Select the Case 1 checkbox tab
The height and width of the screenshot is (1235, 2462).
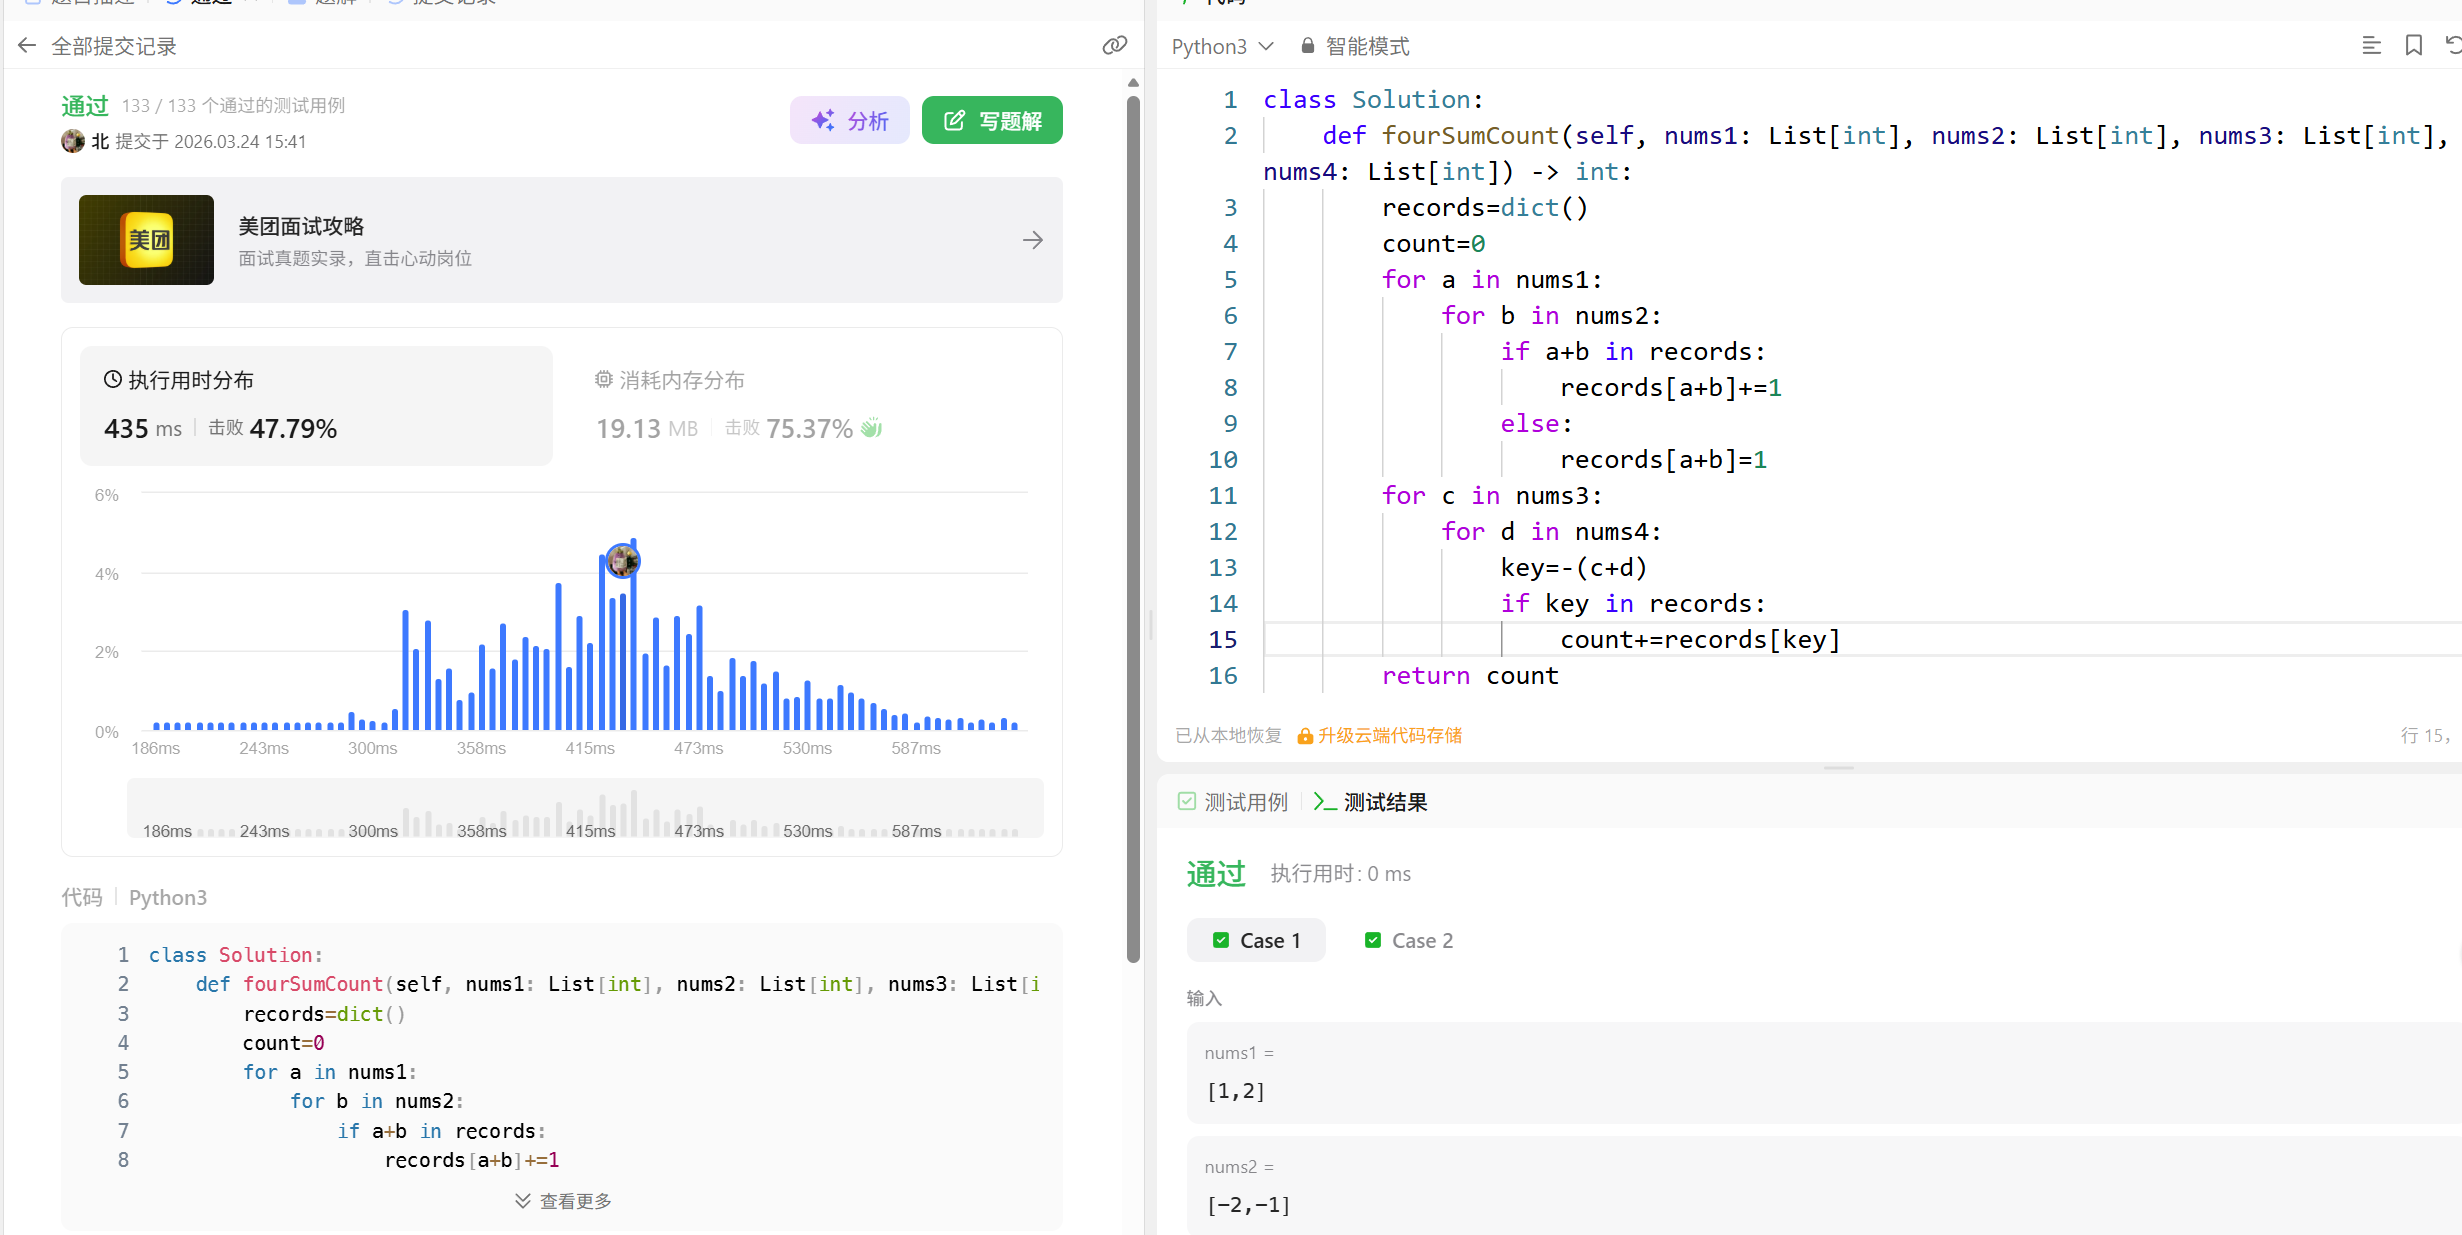point(1257,940)
